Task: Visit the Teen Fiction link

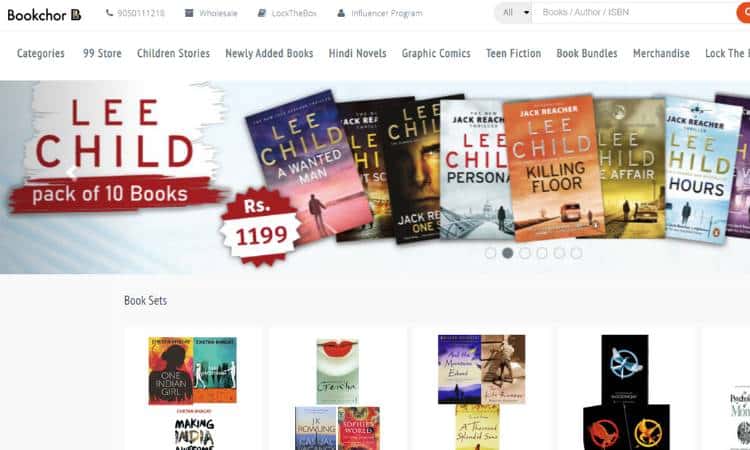Action: (513, 53)
